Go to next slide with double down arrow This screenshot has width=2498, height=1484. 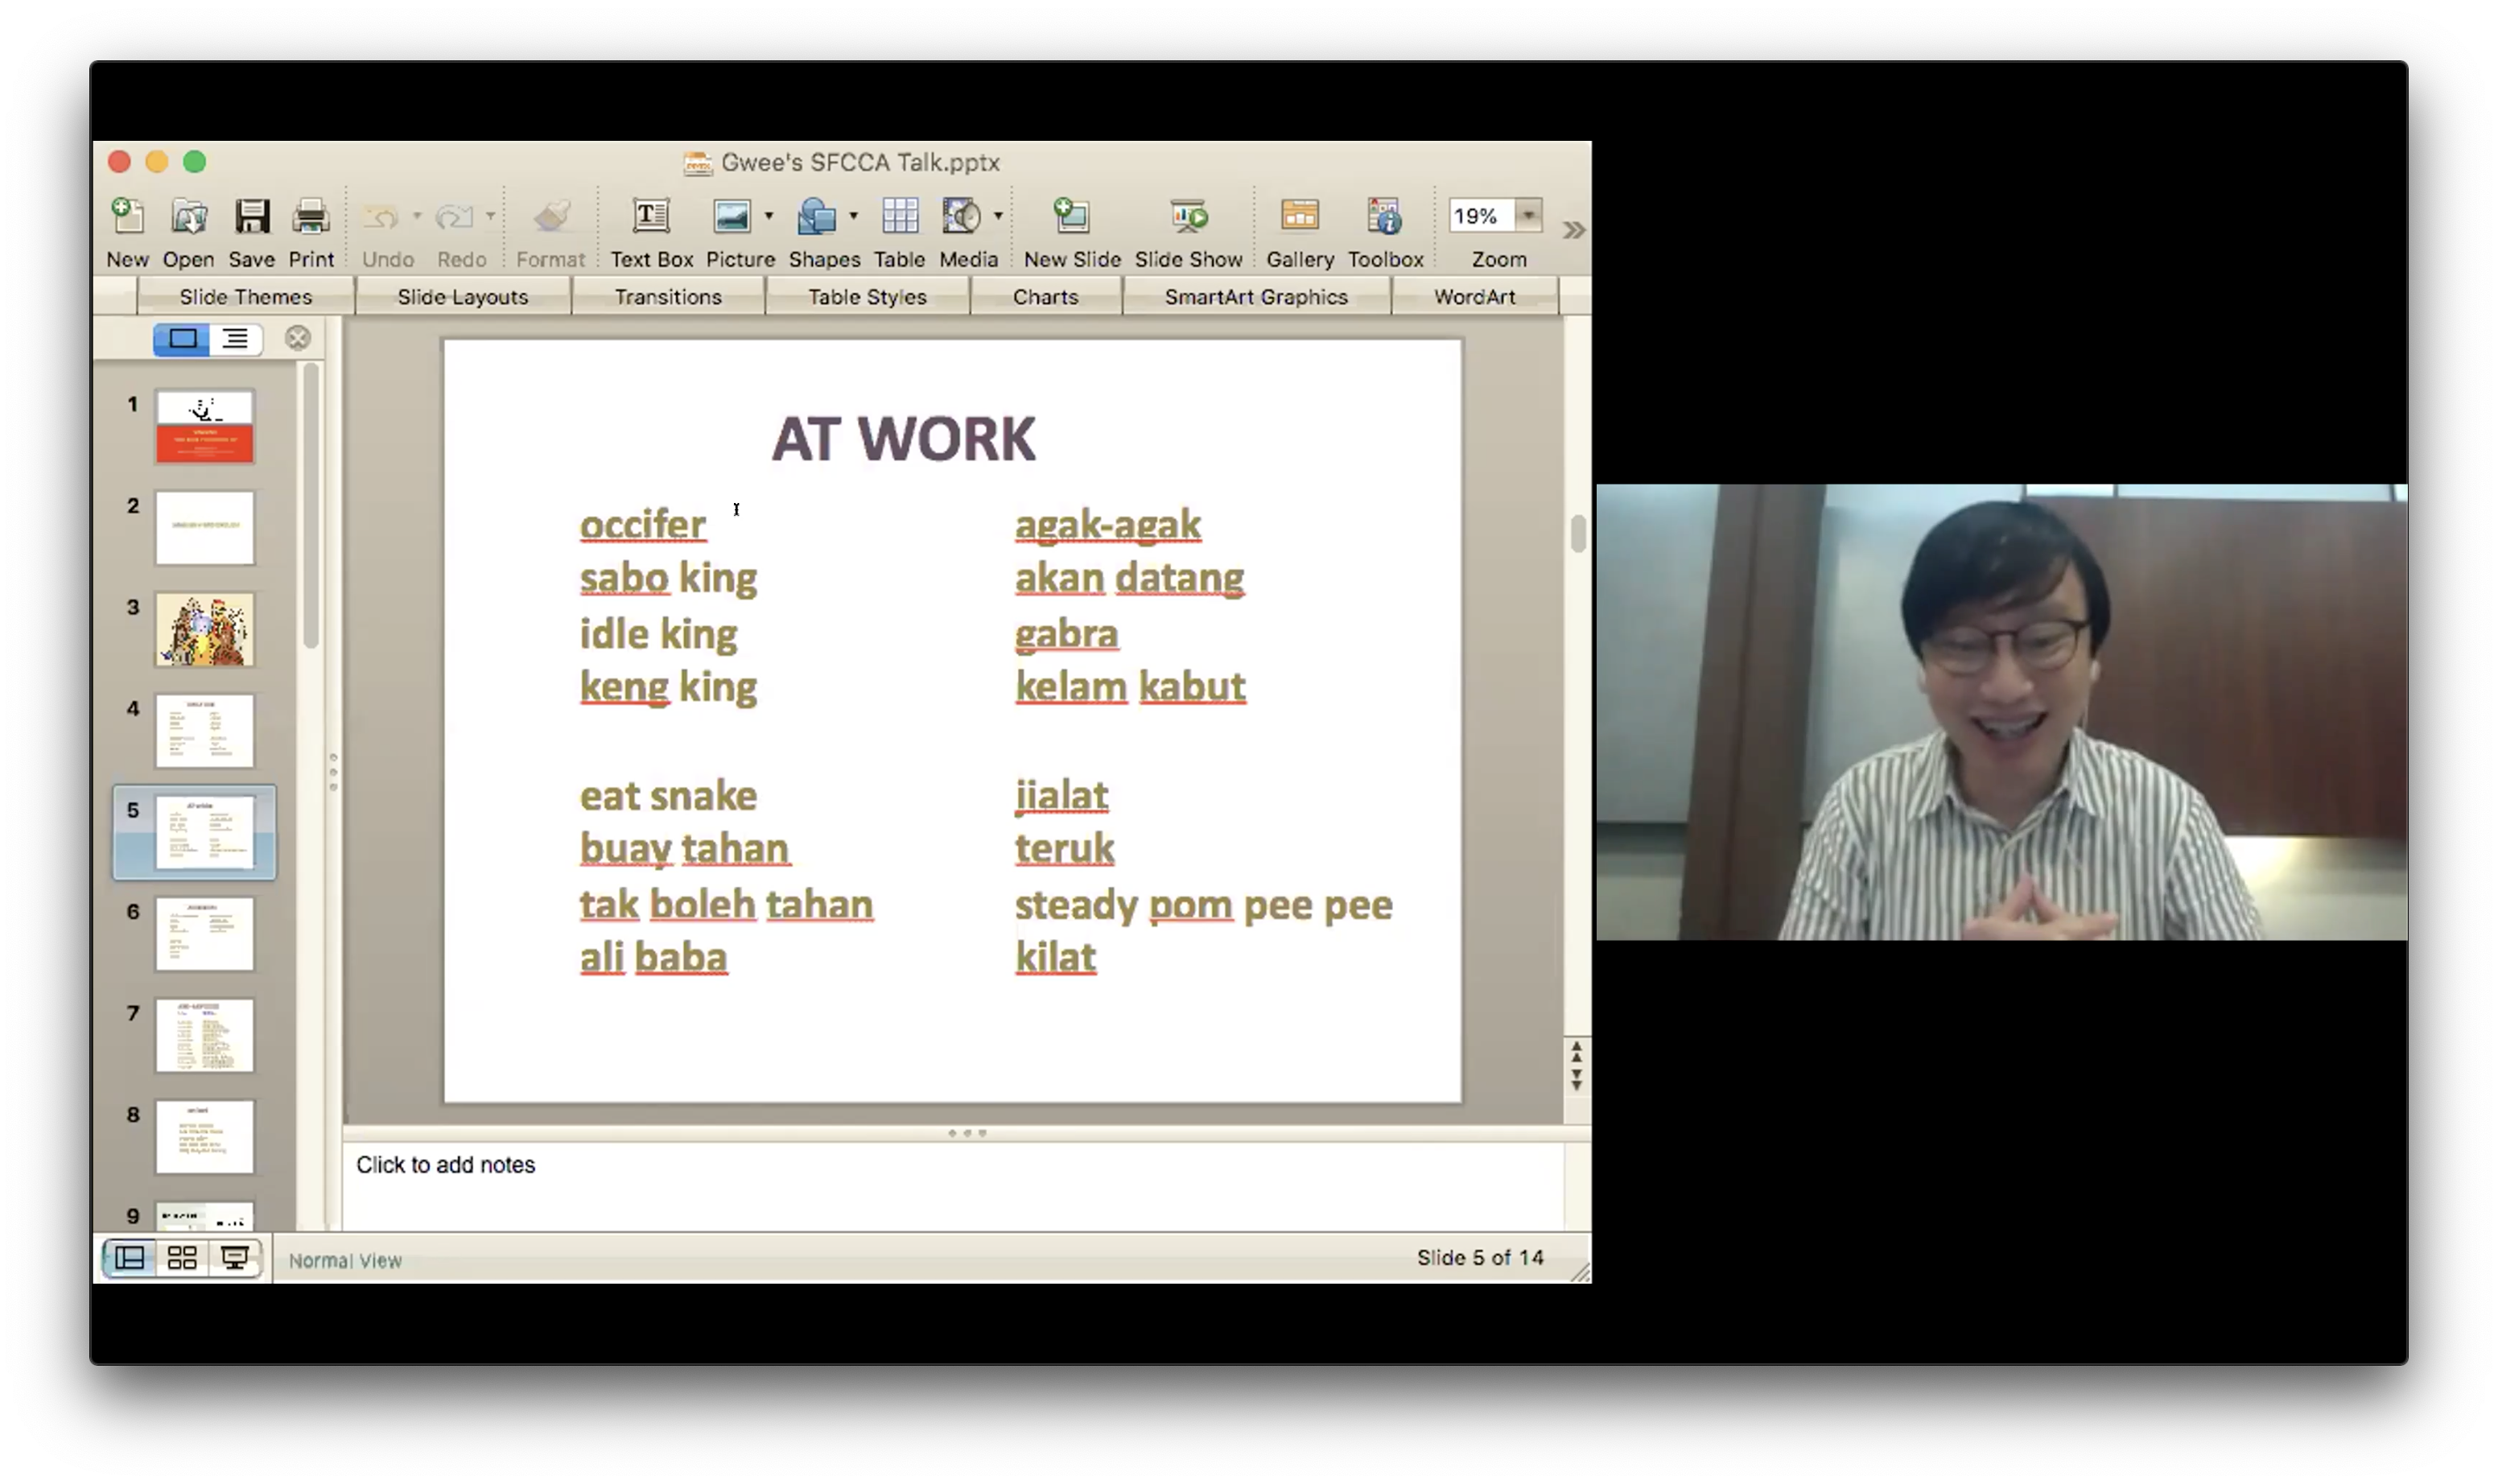(1576, 1079)
